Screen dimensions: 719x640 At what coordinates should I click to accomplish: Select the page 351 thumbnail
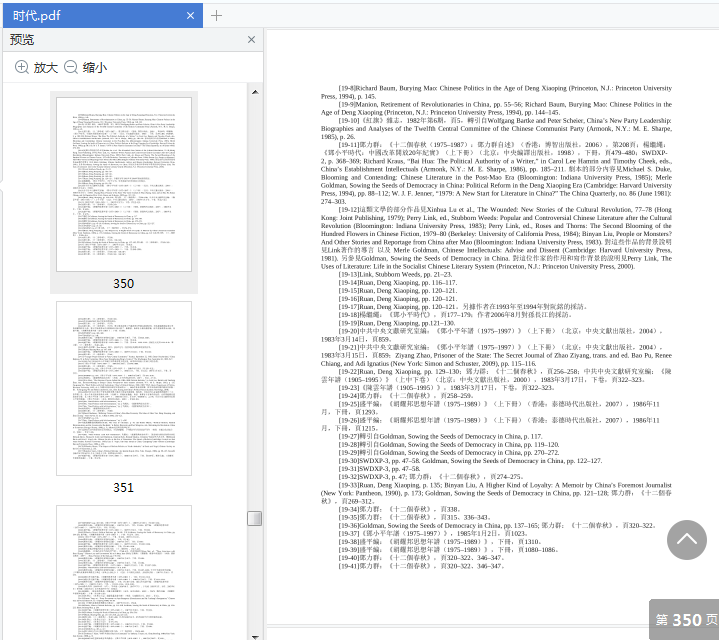point(124,388)
